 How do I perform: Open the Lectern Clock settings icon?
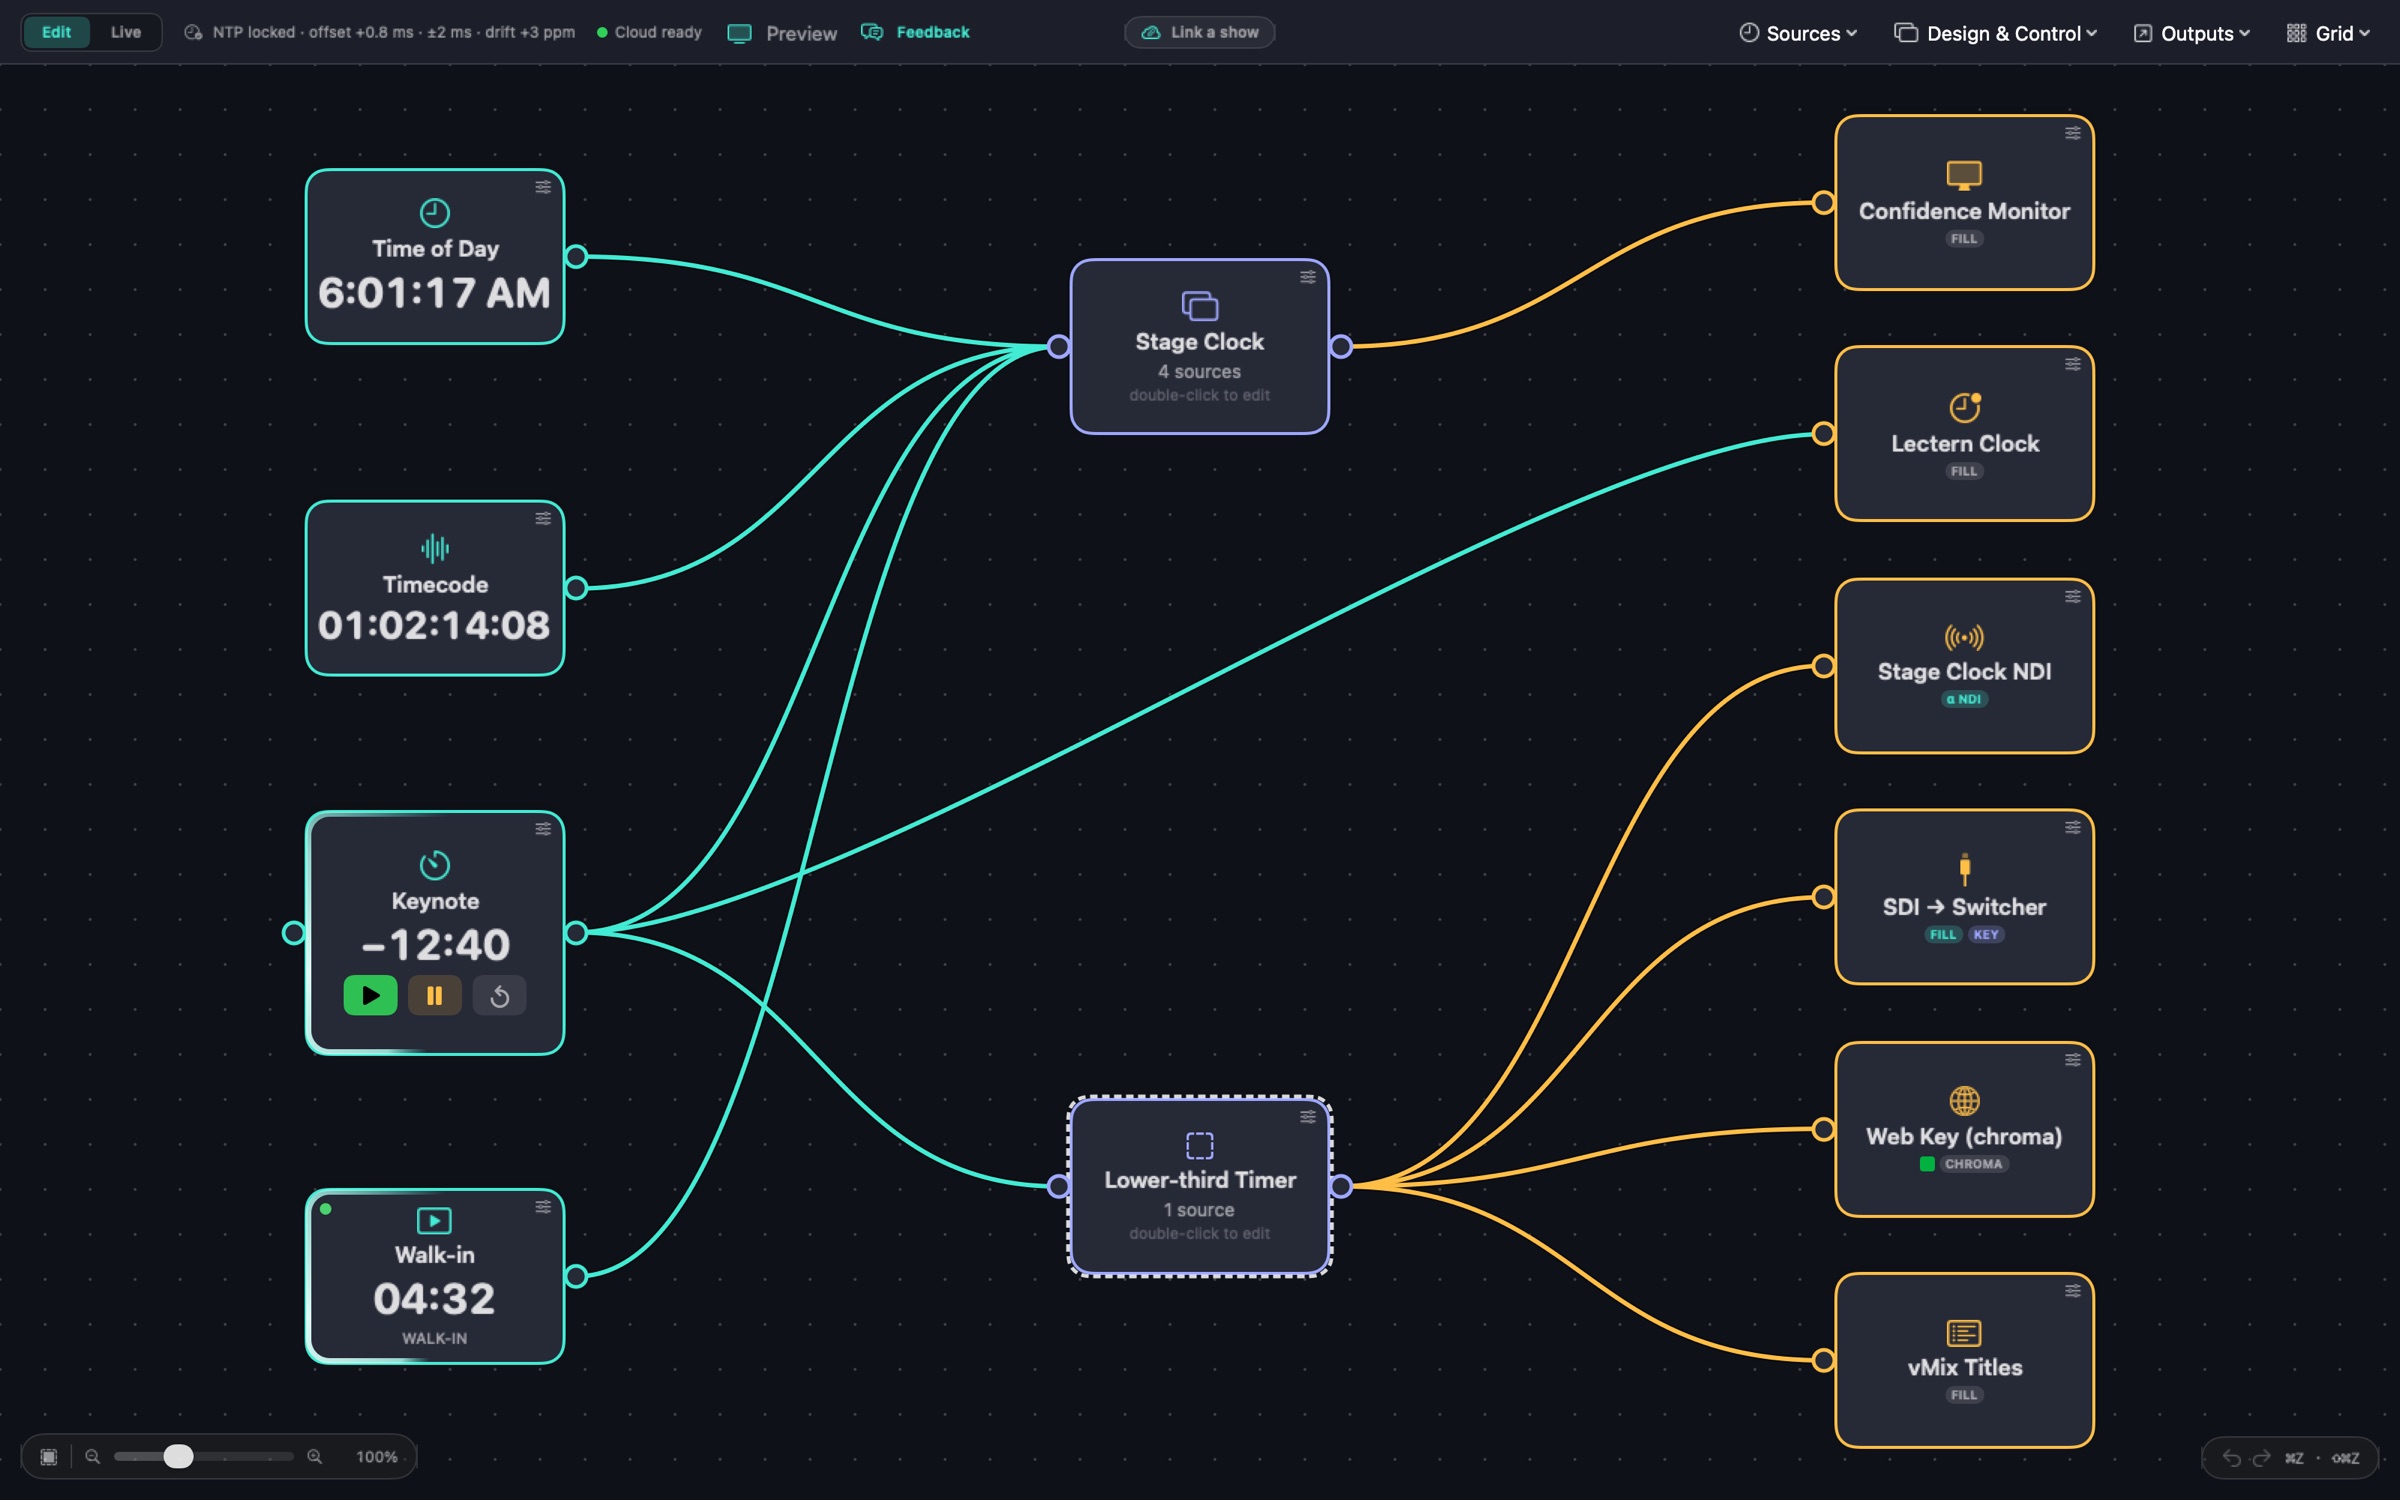2073,364
